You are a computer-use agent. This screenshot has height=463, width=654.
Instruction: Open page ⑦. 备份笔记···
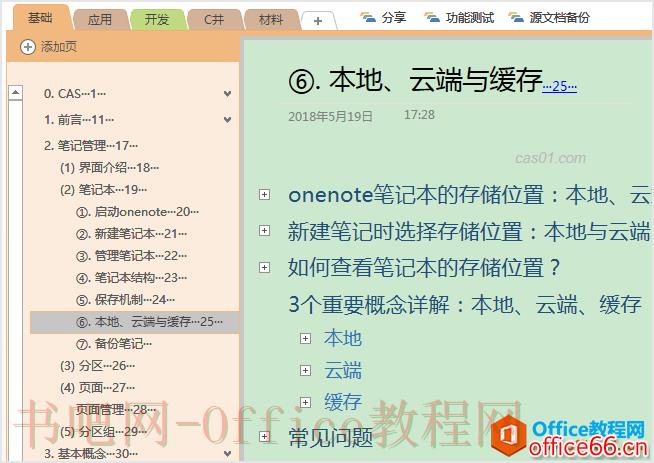tap(114, 344)
